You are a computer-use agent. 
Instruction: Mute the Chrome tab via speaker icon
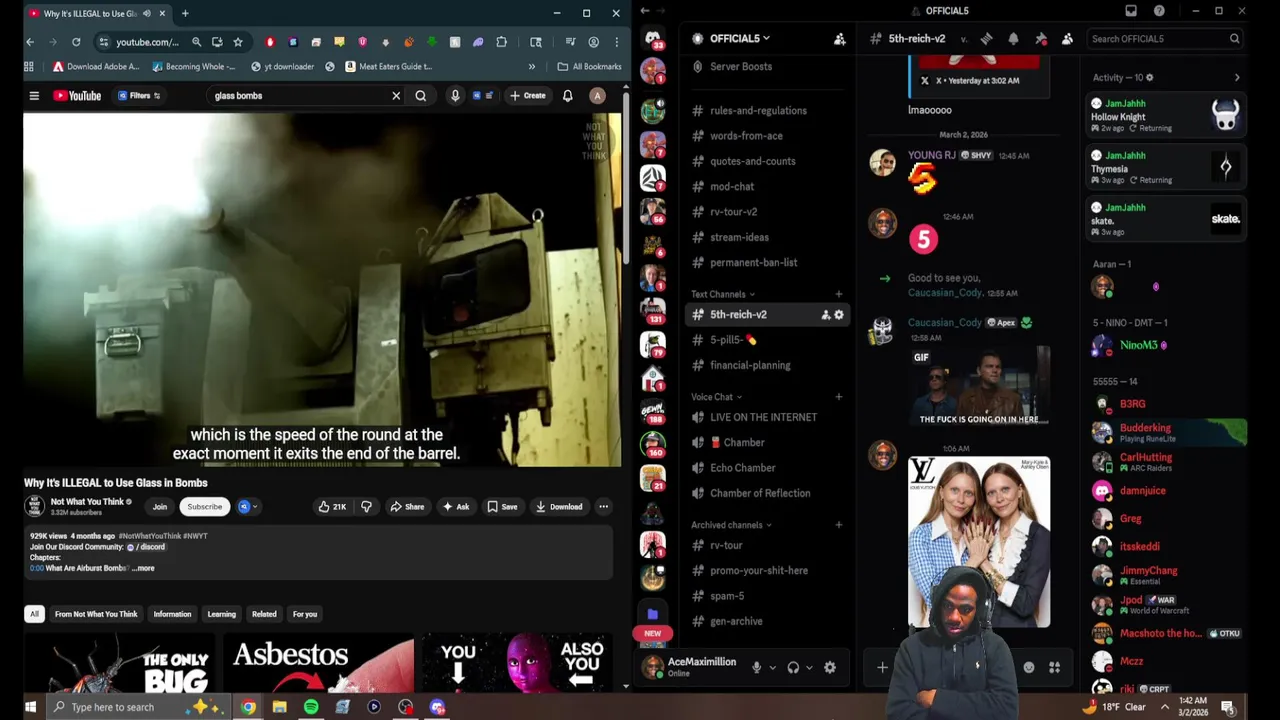coord(147,14)
